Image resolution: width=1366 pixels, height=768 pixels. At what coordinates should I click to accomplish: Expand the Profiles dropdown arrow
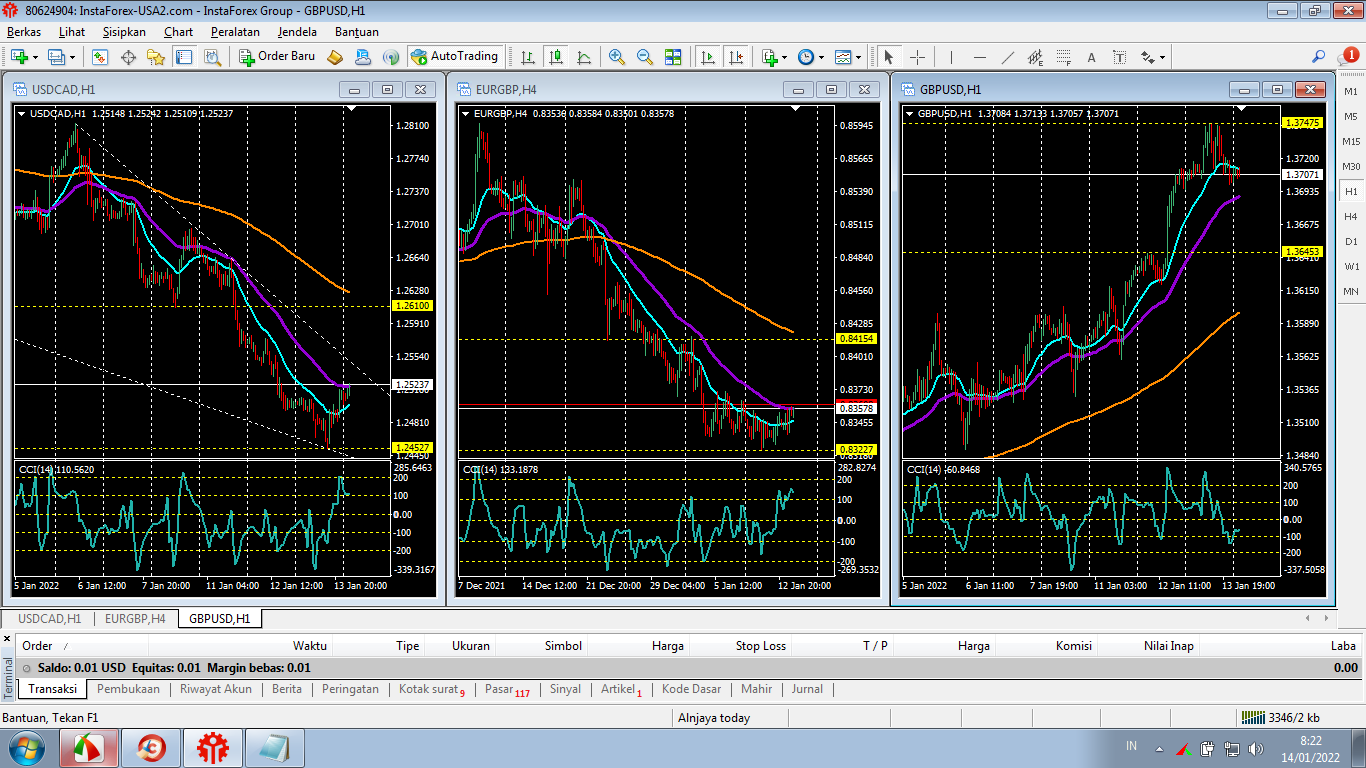pyautogui.click(x=73, y=57)
